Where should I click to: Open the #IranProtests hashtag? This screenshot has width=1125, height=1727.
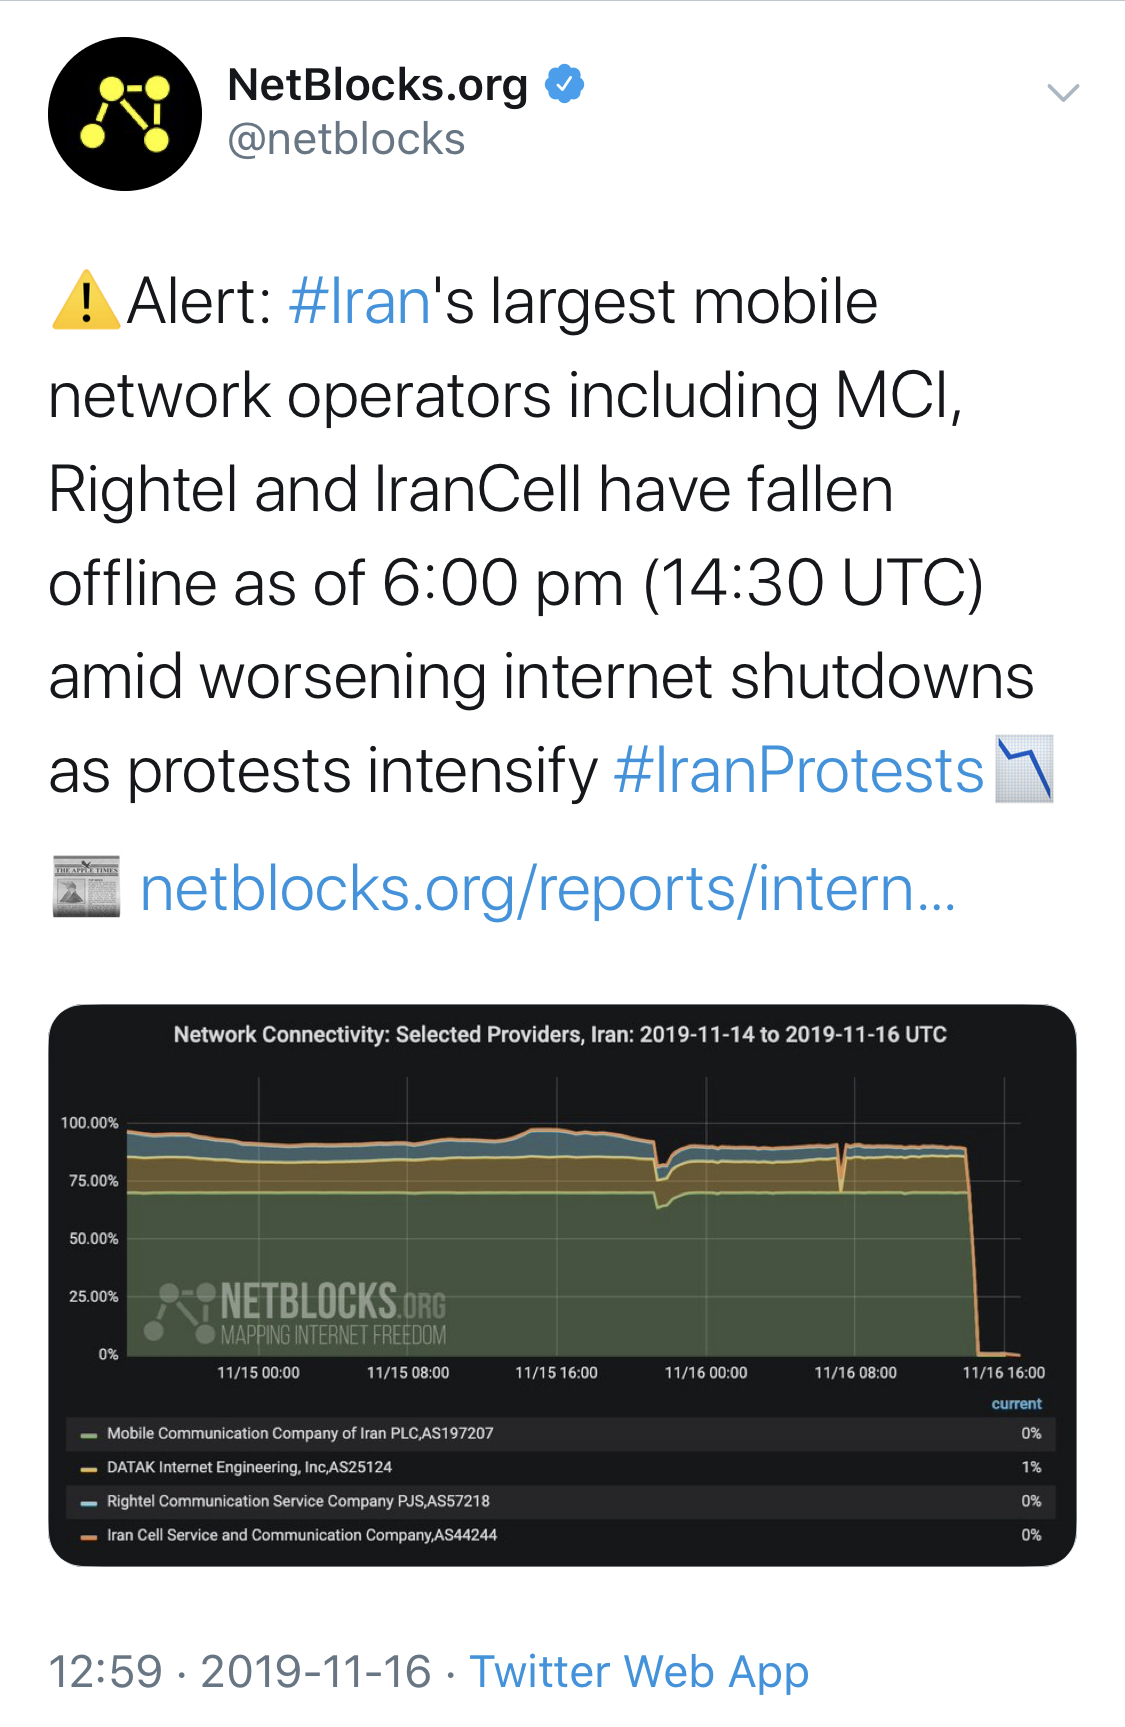click(x=799, y=771)
